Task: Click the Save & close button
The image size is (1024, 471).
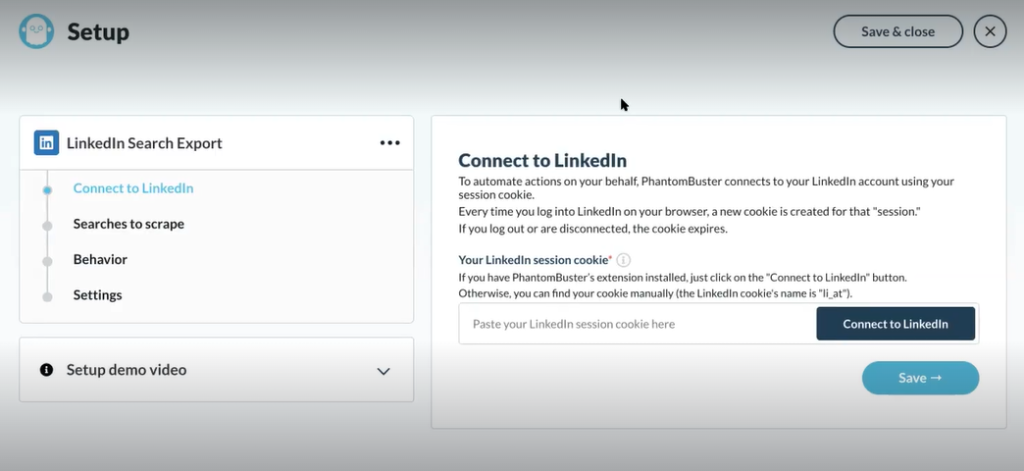Action: pyautogui.click(x=898, y=31)
